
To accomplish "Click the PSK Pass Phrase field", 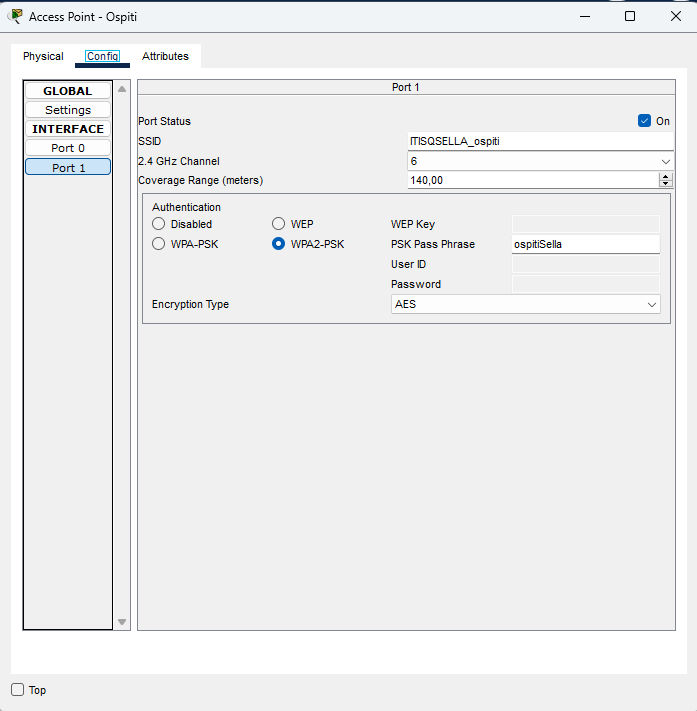I will 585,244.
